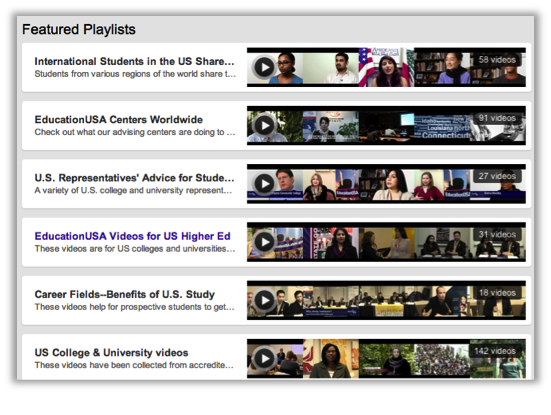Click the '18 videos' count badge
Viewport: 551px width, 415px height.
(497, 293)
